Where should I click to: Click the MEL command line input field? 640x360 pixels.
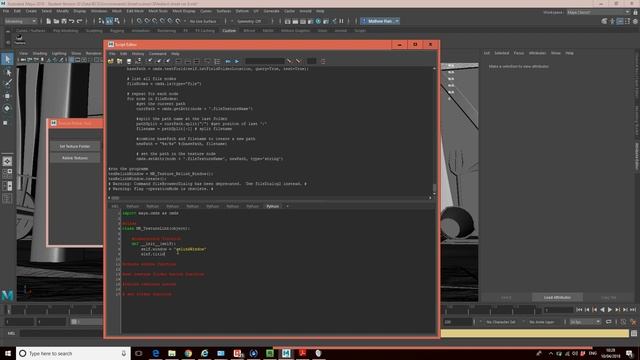61,333
